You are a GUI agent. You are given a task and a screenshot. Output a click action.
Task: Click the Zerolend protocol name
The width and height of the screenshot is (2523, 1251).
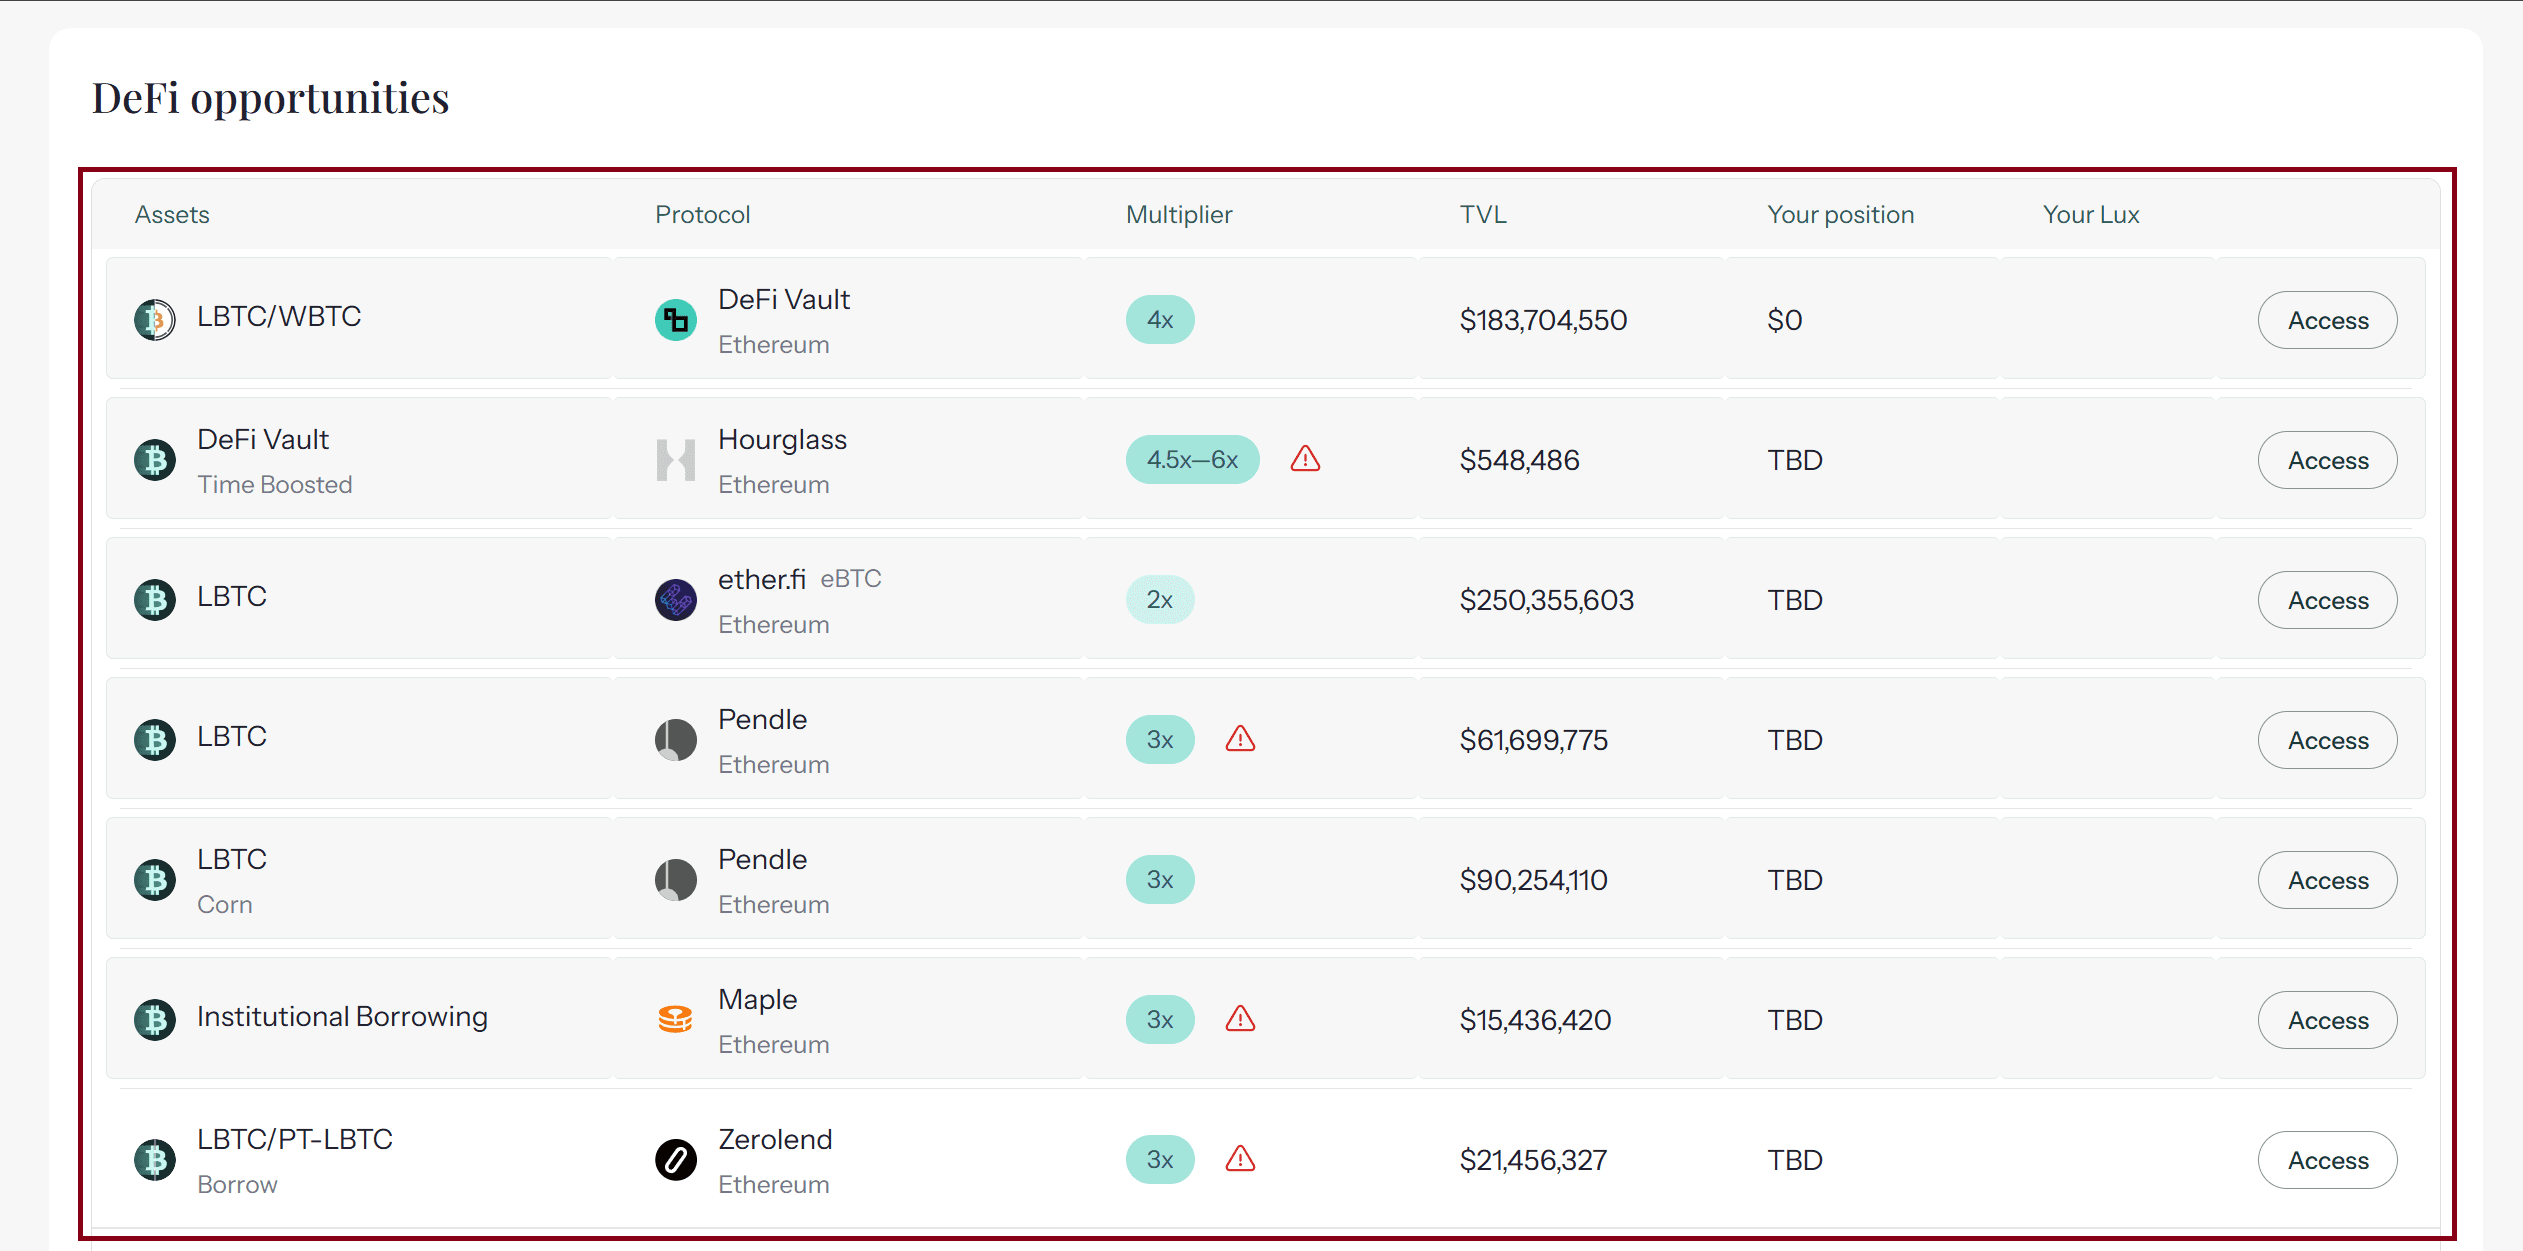pyautogui.click(x=775, y=1140)
